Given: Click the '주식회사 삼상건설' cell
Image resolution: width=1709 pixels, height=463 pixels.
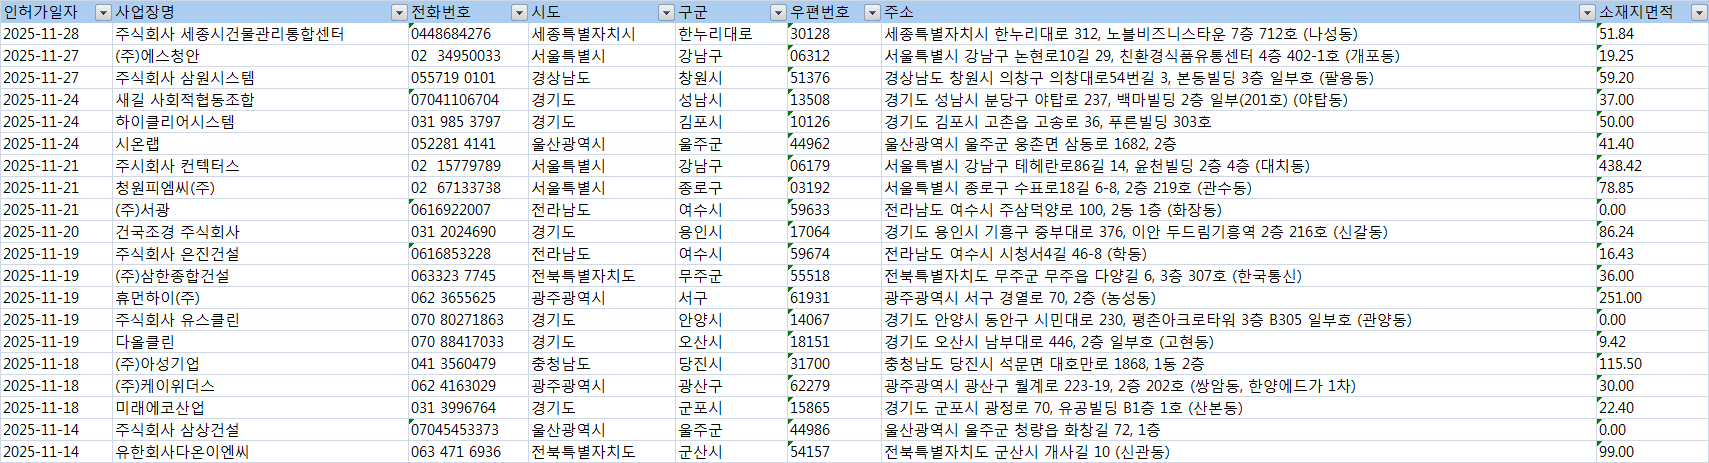Looking at the screenshot, I should pyautogui.click(x=260, y=430).
